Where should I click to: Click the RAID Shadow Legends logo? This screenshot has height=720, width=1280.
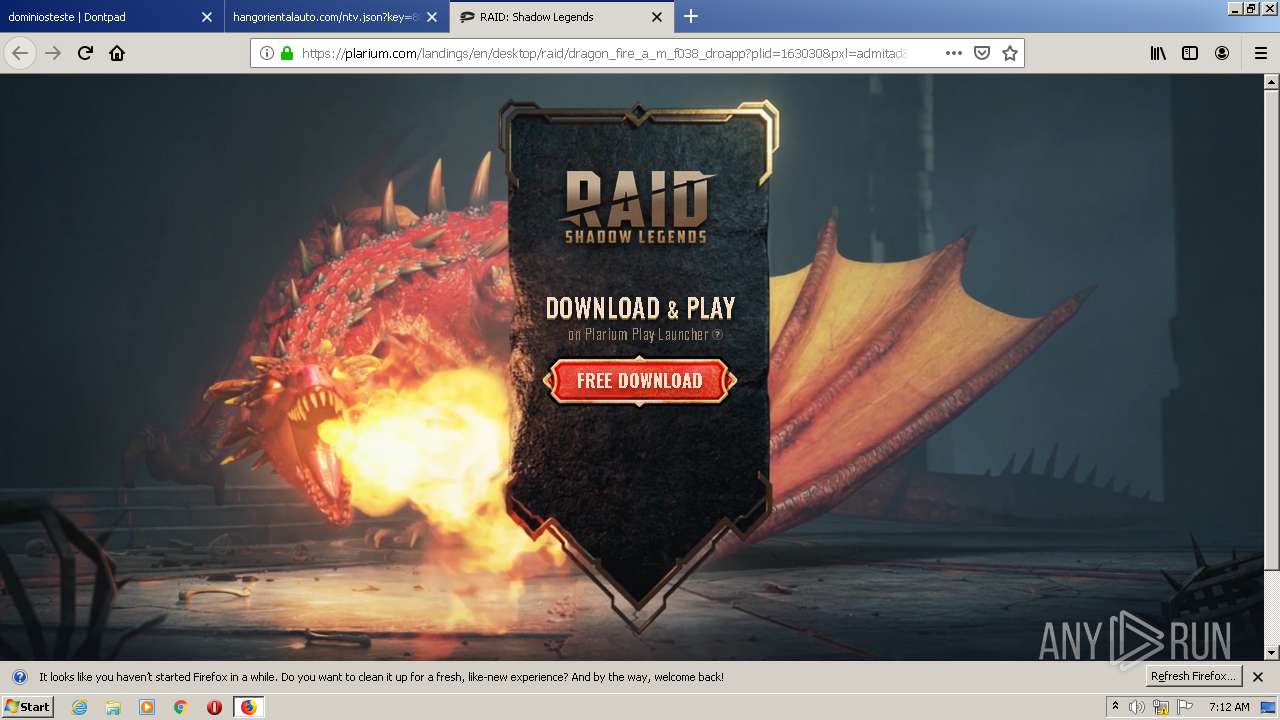click(x=636, y=208)
